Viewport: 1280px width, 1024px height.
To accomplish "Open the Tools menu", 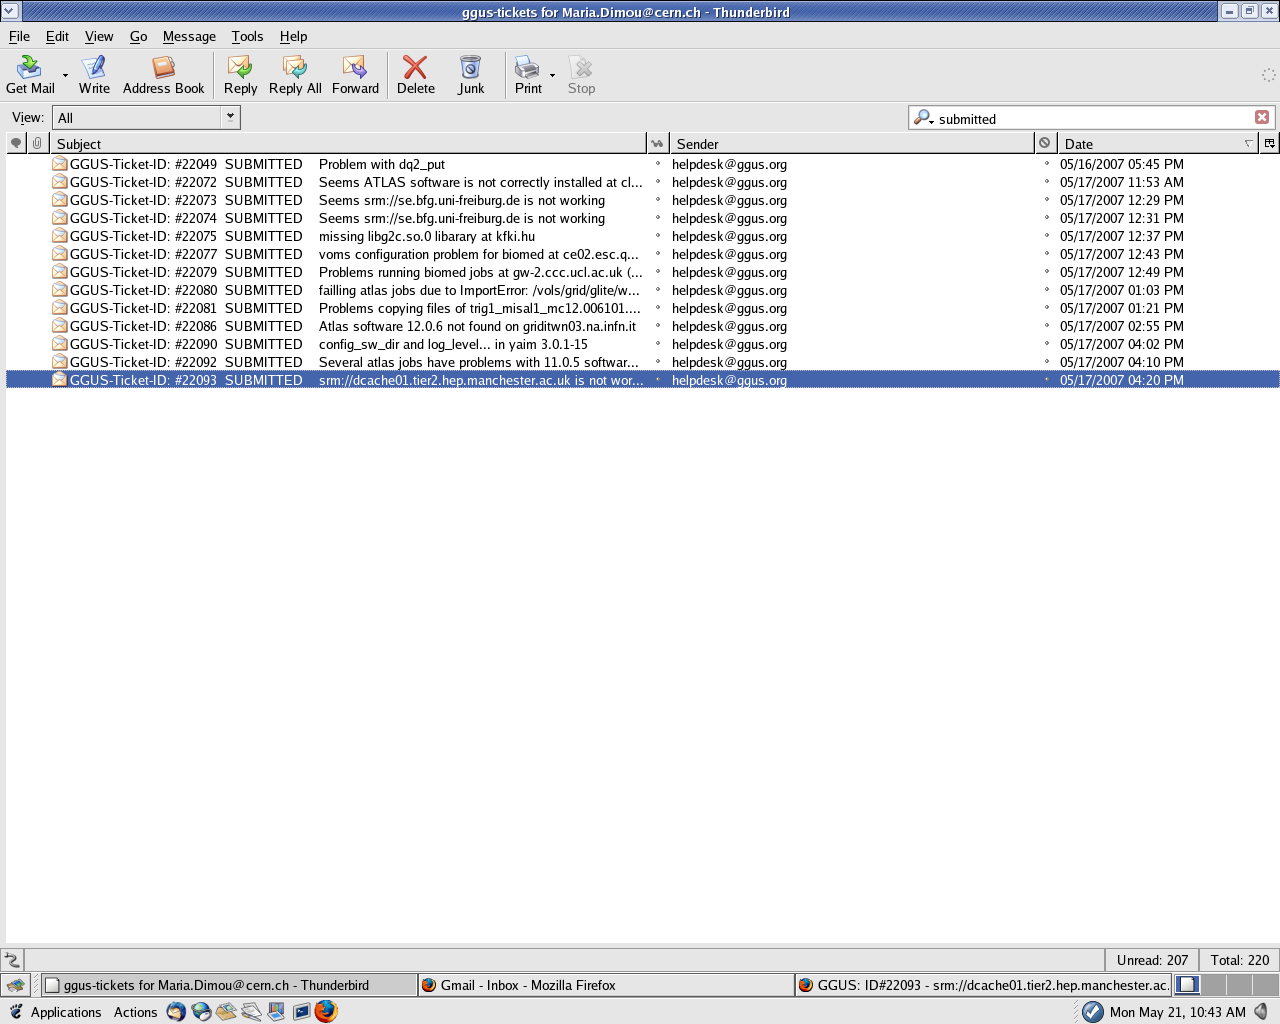I will pos(247,36).
